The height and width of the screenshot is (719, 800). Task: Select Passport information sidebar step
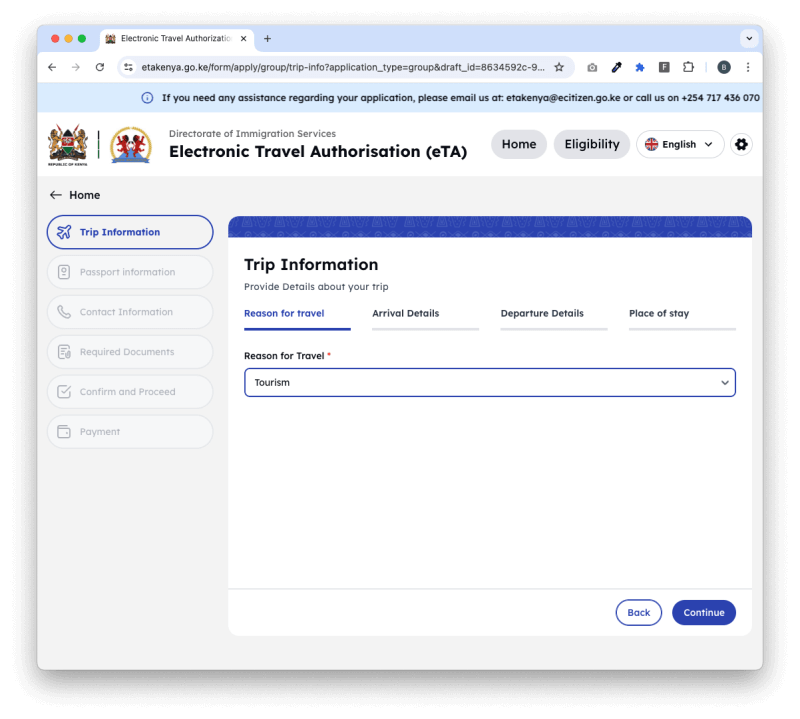[x=130, y=272]
